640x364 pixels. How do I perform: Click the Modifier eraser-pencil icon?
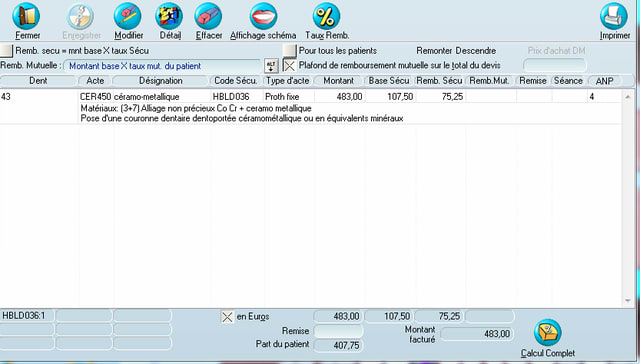click(128, 16)
